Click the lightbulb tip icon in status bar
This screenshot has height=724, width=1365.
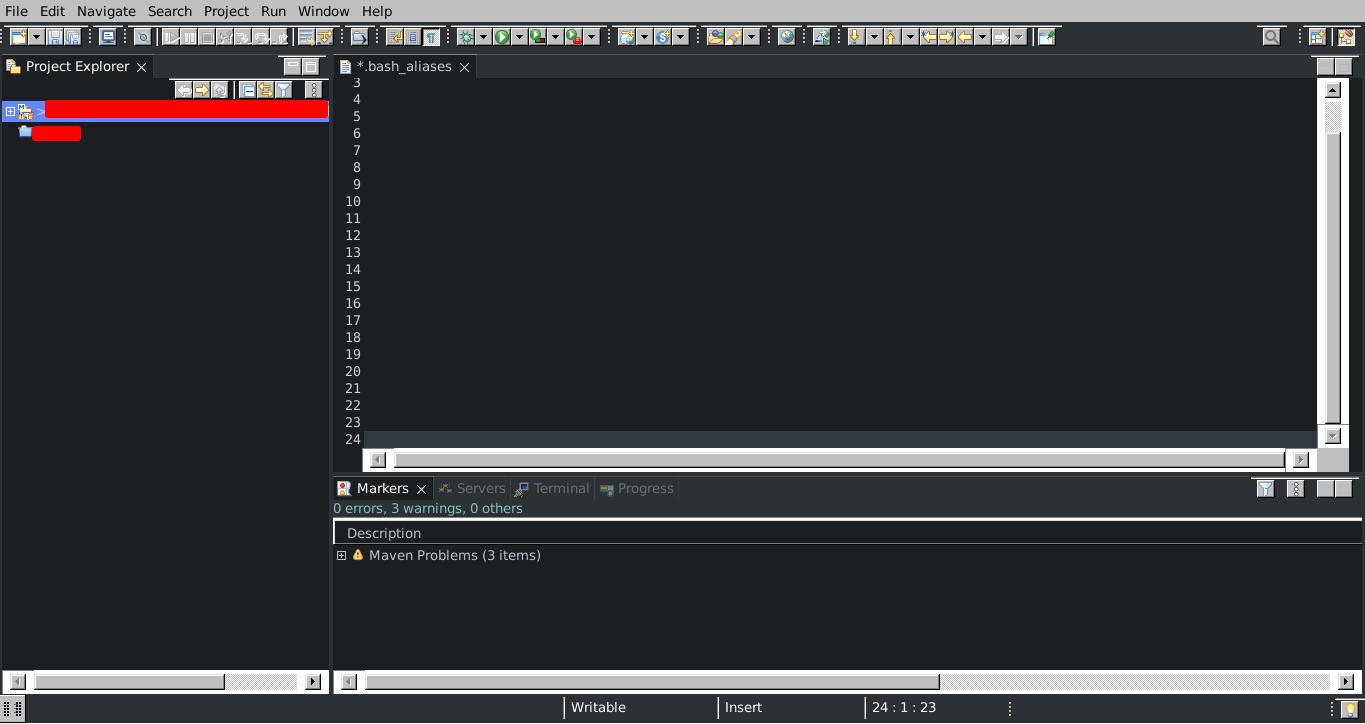tap(1348, 709)
